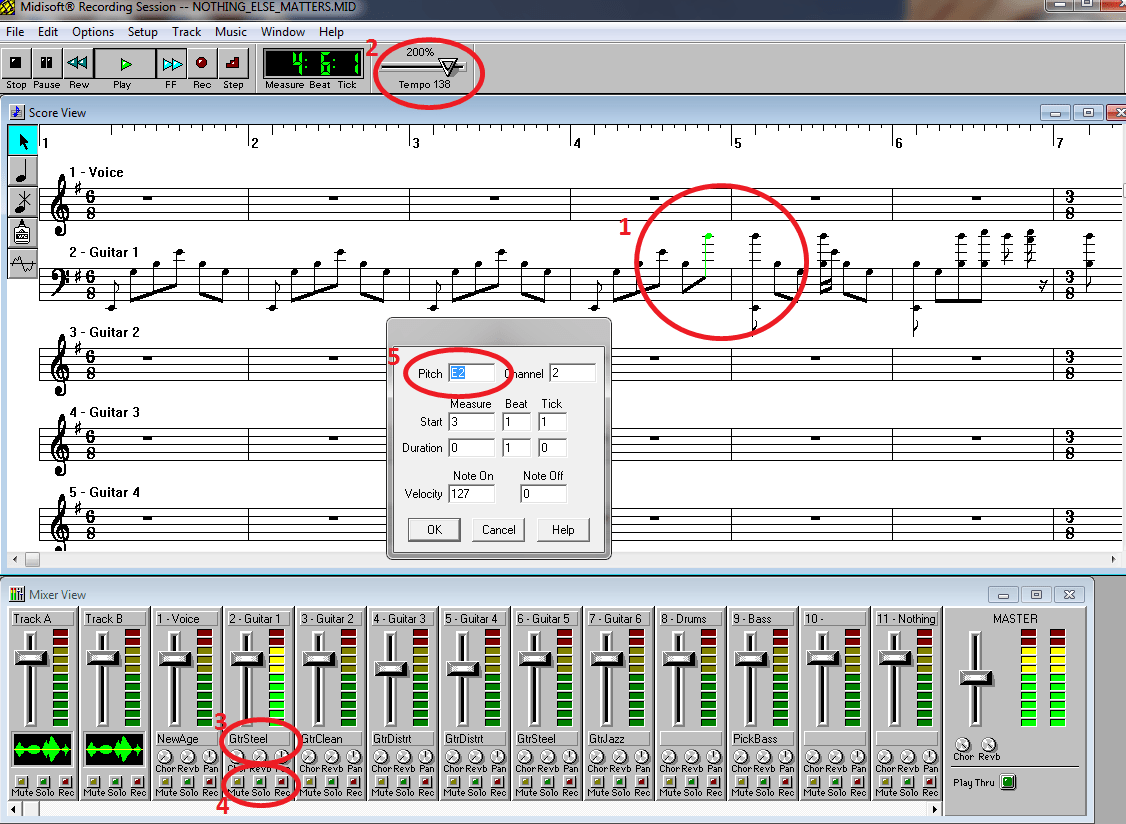Image resolution: width=1126 pixels, height=824 pixels.
Task: Open the empty patch selector on 11 - Nothing
Action: pos(907,739)
